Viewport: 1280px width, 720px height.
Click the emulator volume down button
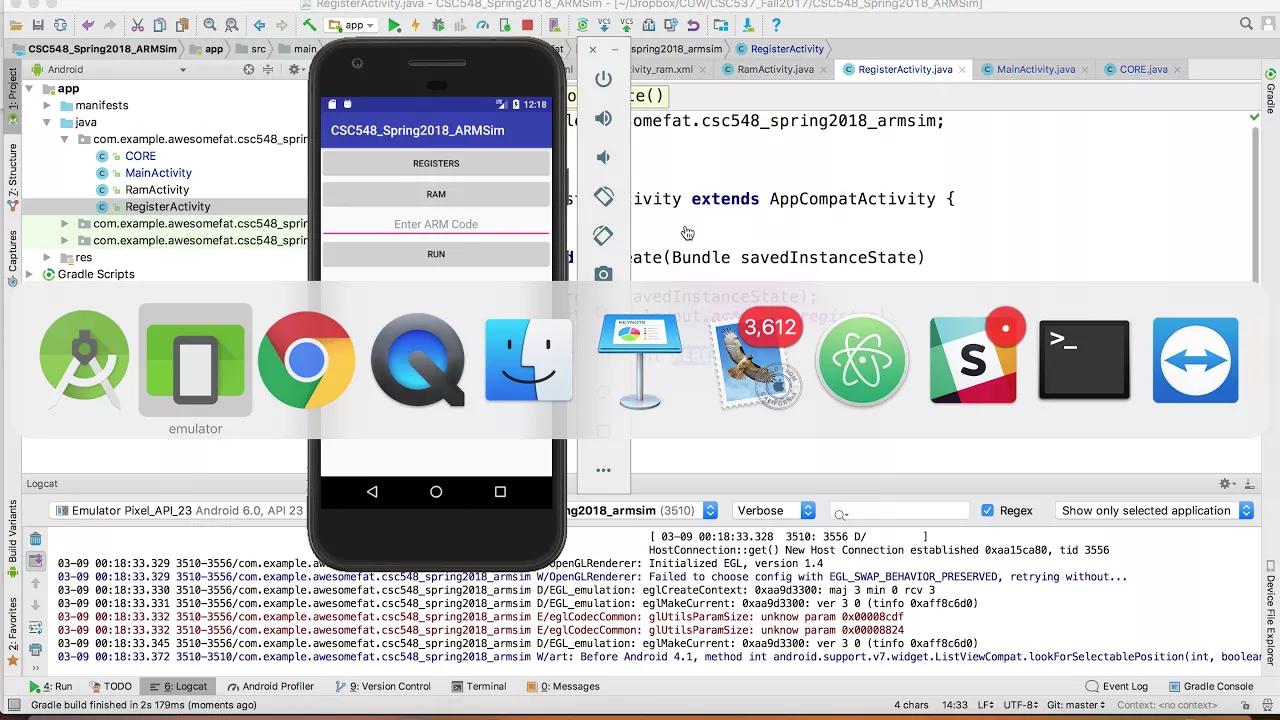tap(603, 157)
